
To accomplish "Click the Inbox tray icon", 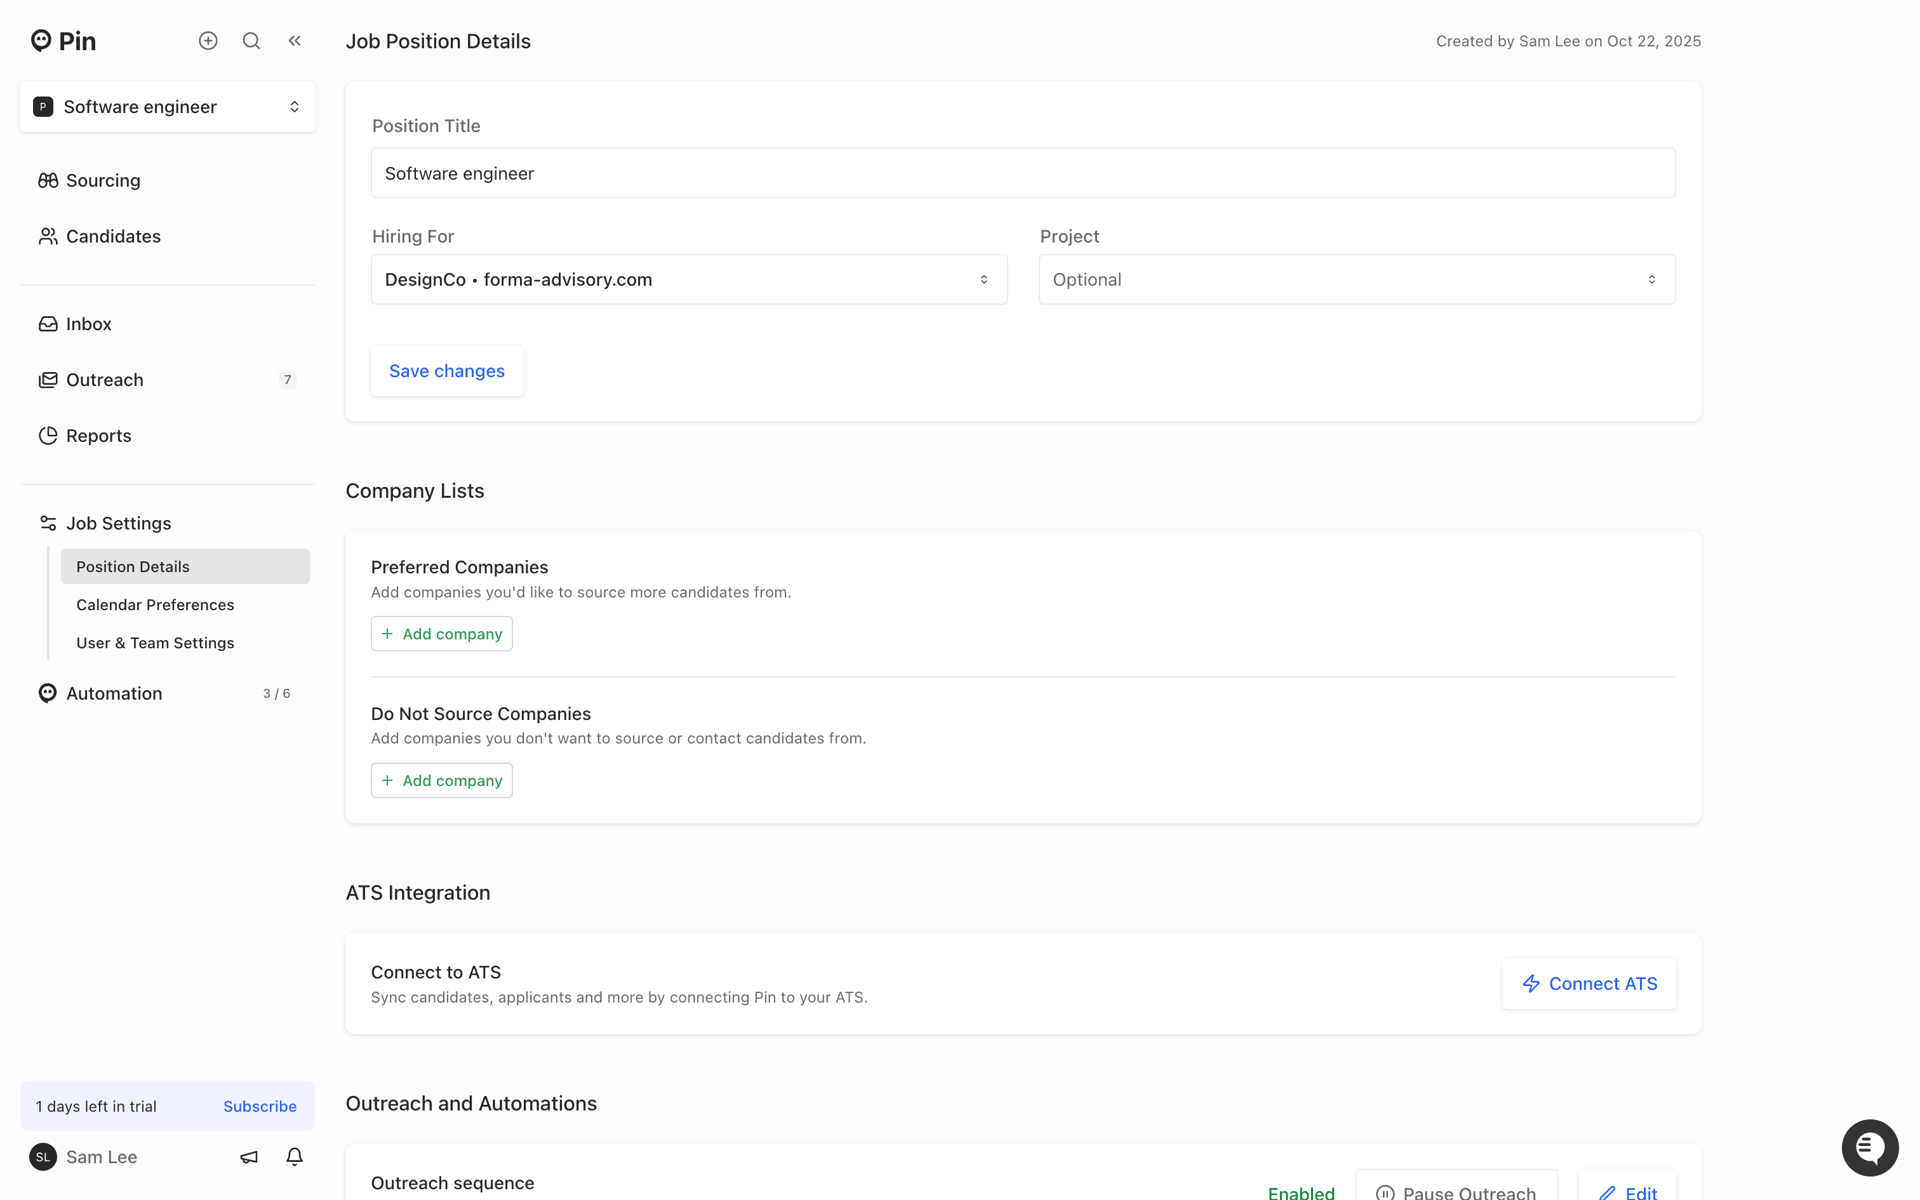I will [x=48, y=324].
